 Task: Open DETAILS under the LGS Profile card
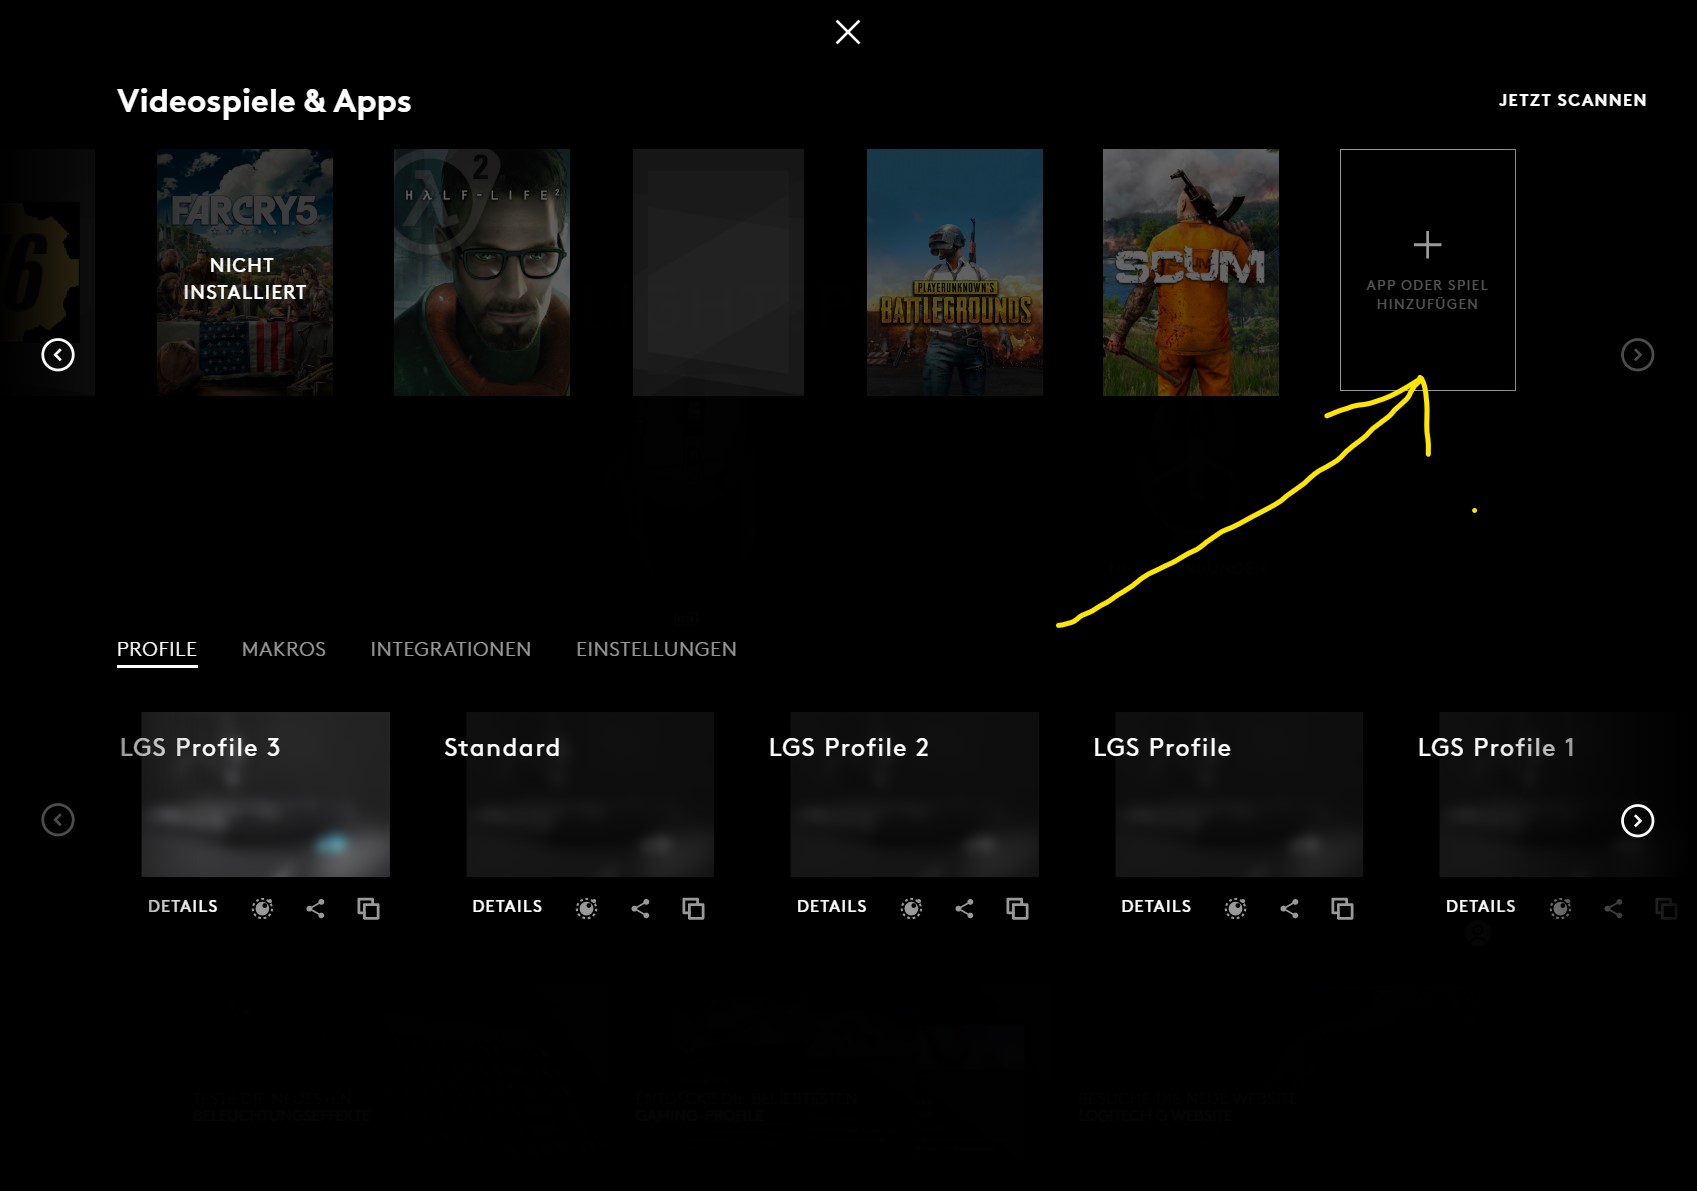click(1156, 906)
